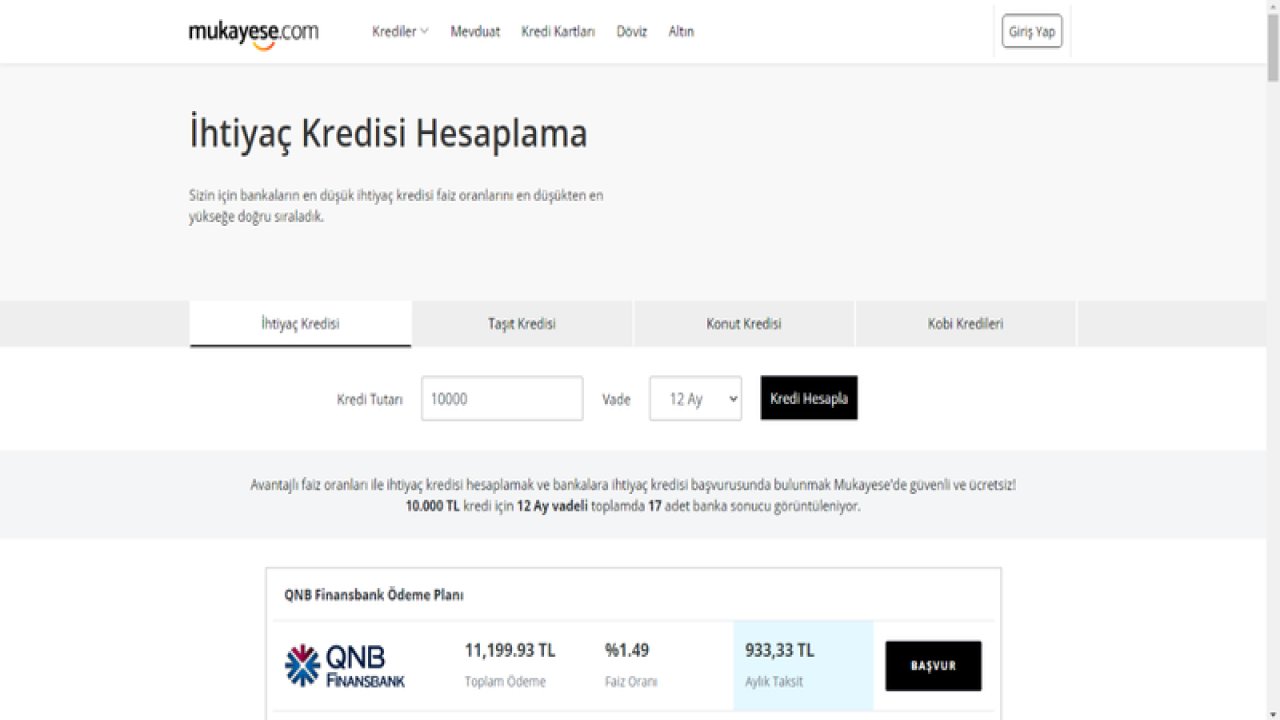Open the Döviz section
The height and width of the screenshot is (720, 1280).
631,31
